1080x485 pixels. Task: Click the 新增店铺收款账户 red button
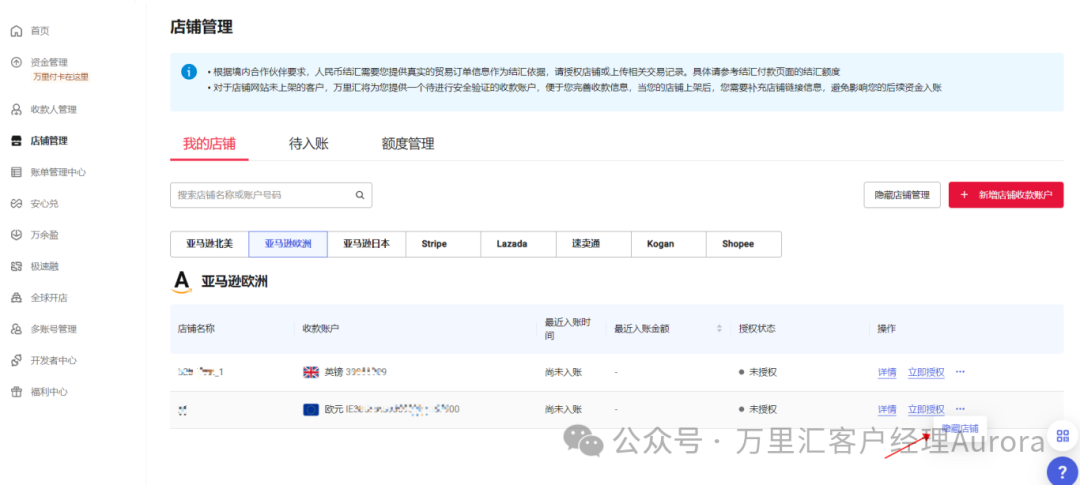(1005, 195)
